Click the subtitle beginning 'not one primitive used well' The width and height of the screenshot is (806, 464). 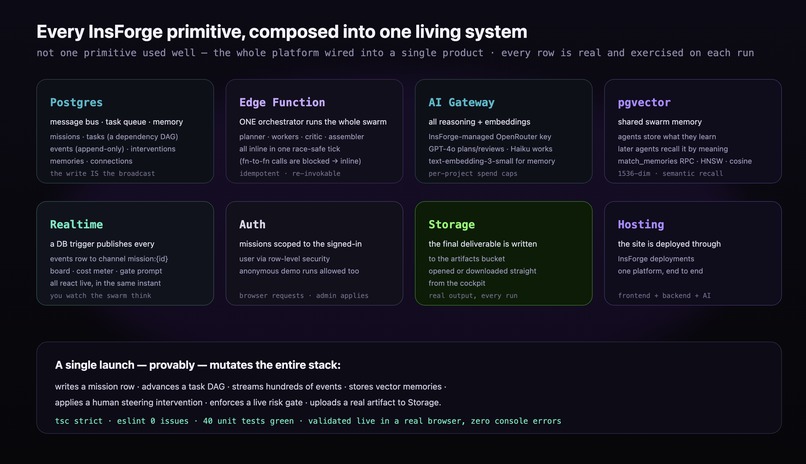[395, 53]
